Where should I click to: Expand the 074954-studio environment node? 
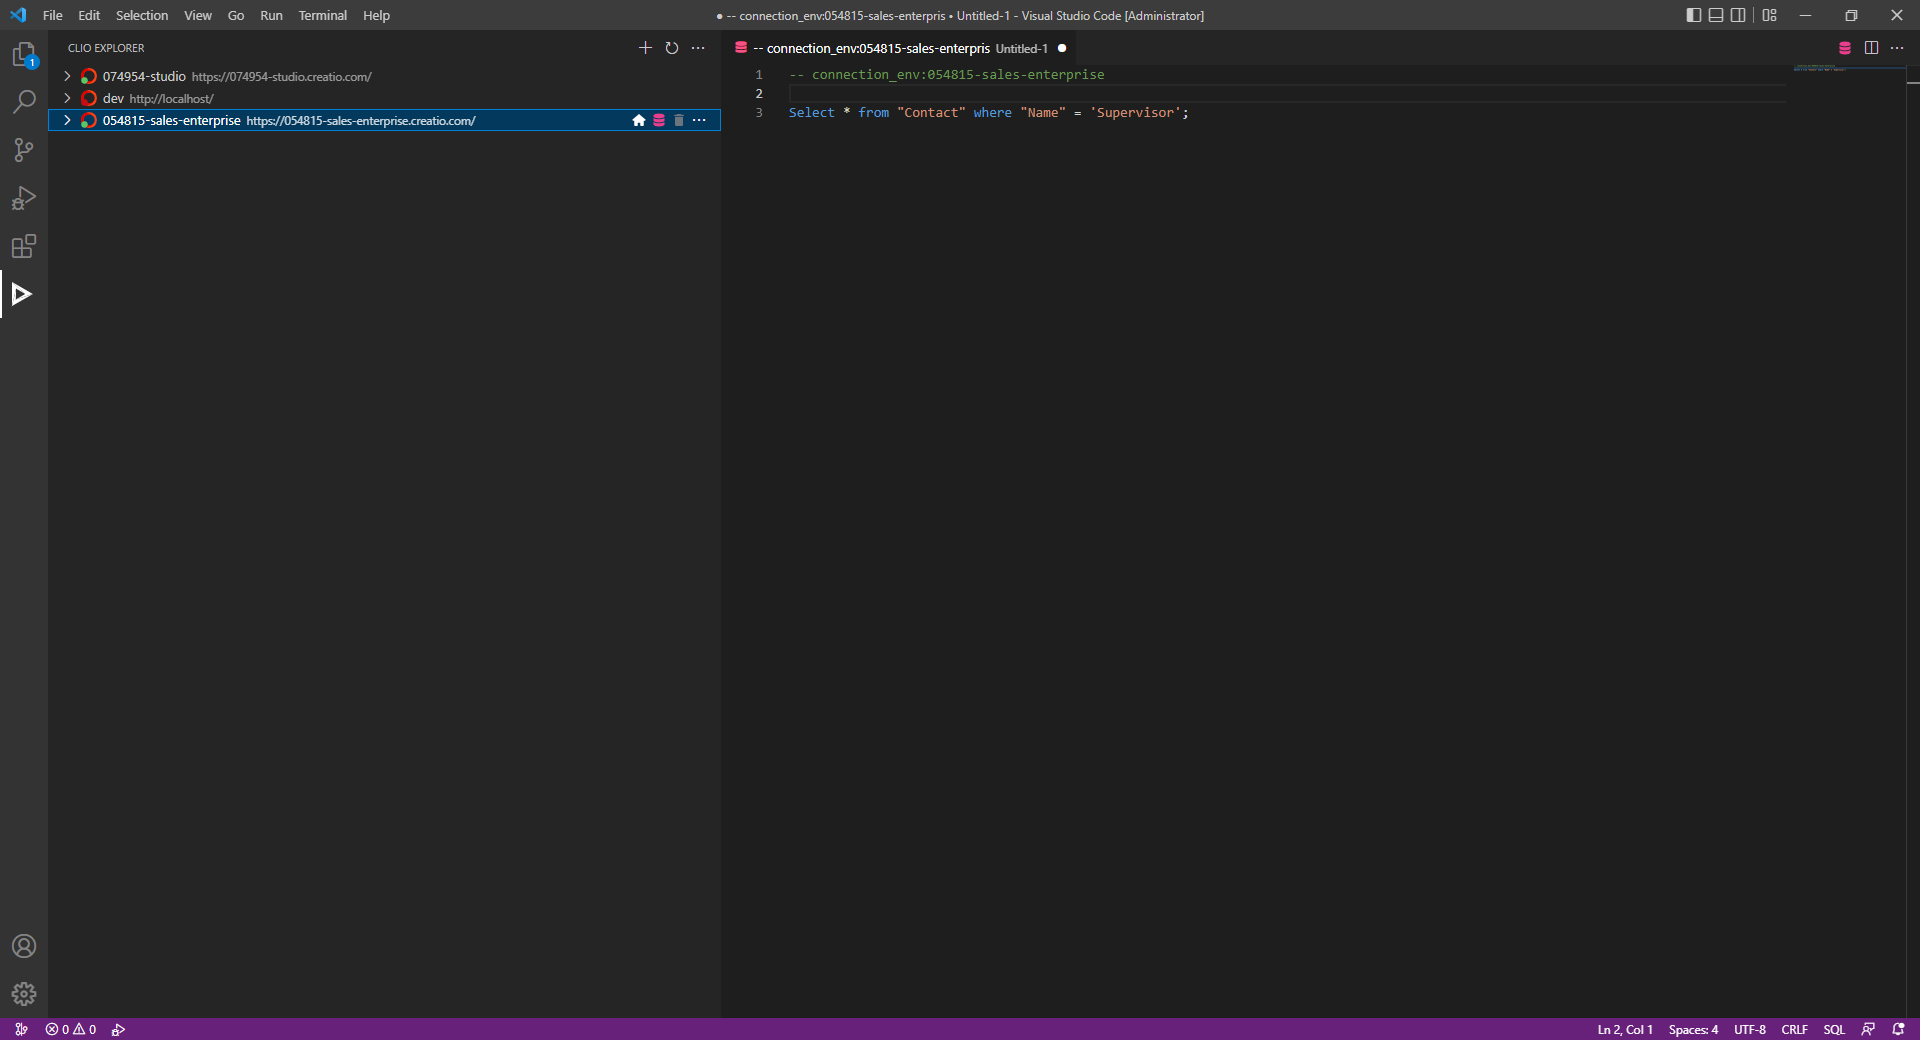click(x=67, y=77)
